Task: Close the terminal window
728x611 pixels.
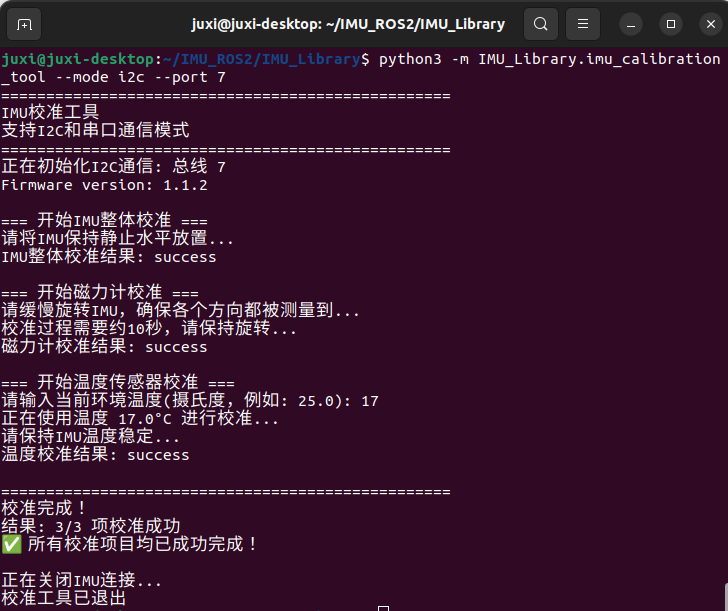Action: tap(711, 24)
